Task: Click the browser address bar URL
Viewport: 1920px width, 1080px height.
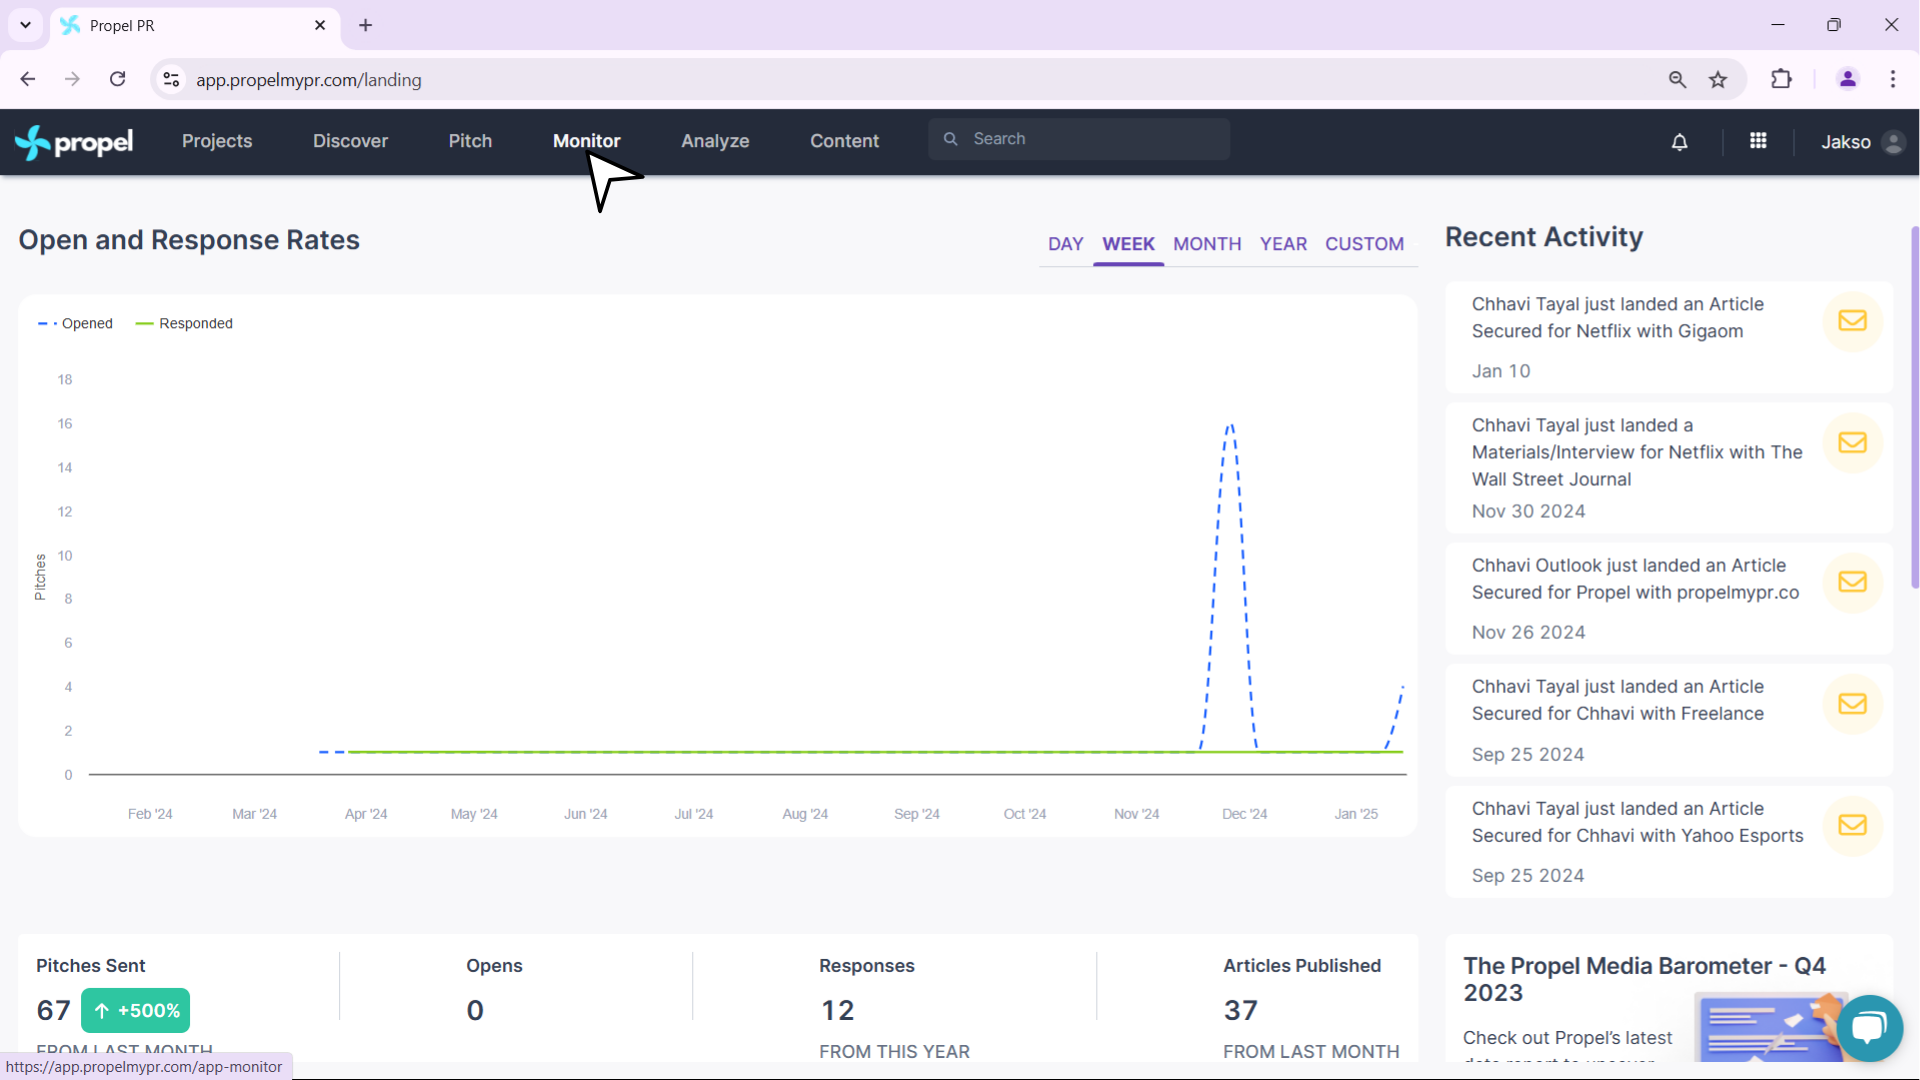Action: coord(308,80)
